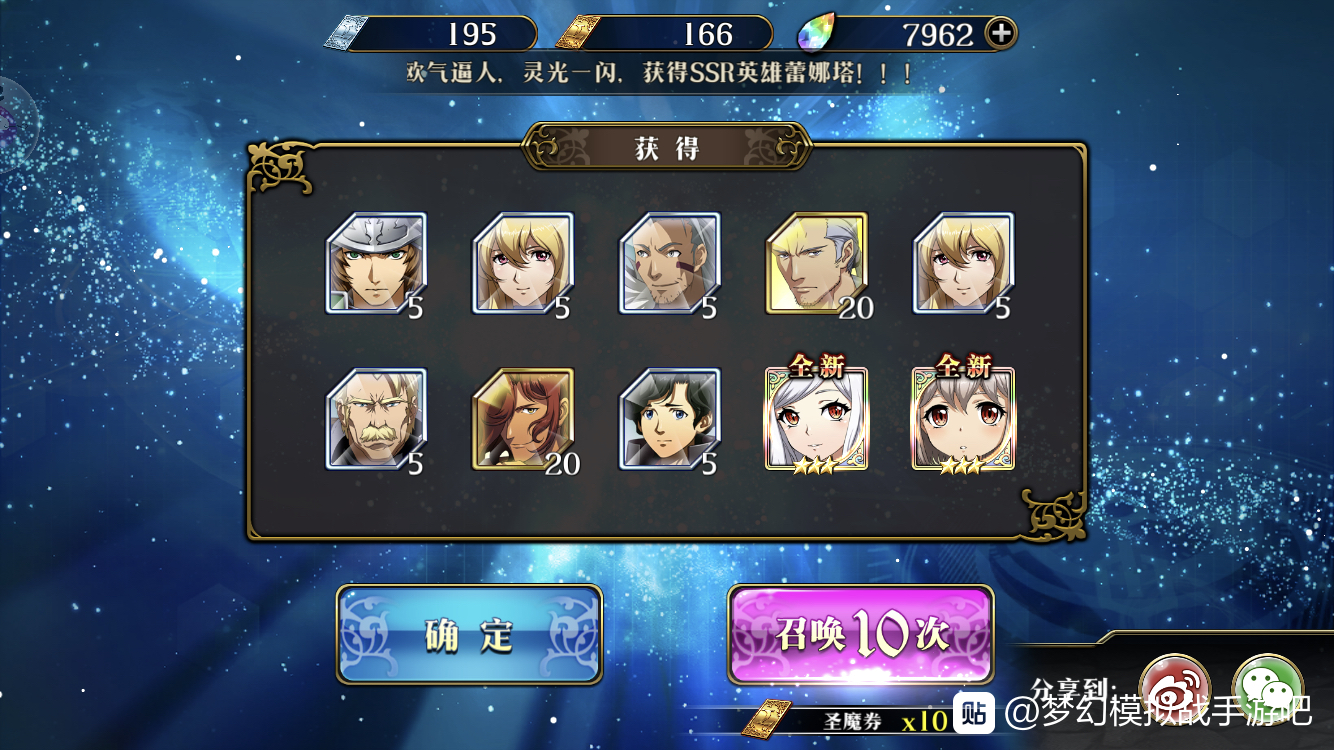Image resolution: width=1334 pixels, height=750 pixels.
Task: Tap the rainbow crystal currency icon
Action: [816, 35]
